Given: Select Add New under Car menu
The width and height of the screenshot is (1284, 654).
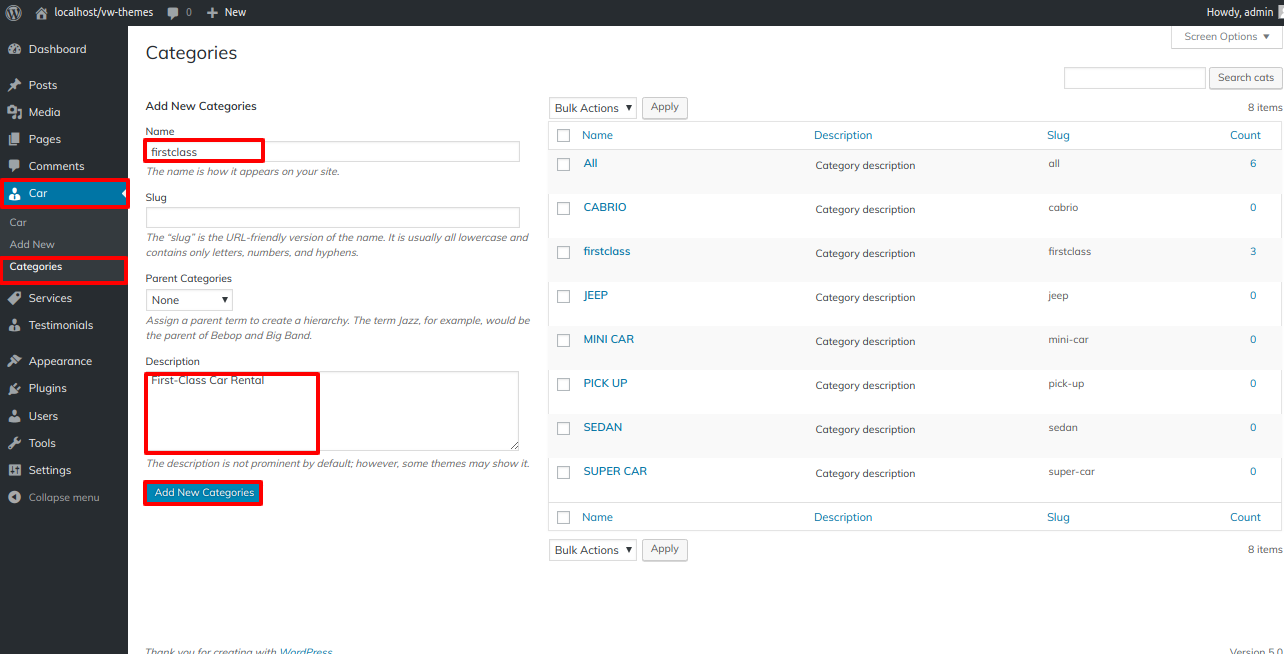Looking at the screenshot, I should click(32, 244).
